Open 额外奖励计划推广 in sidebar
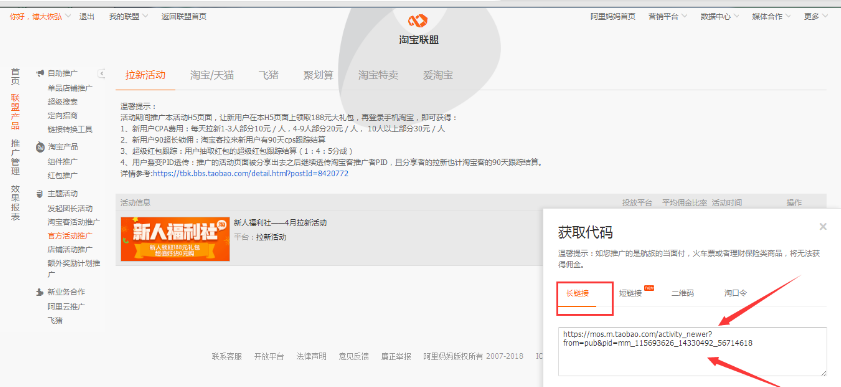 tap(73, 268)
